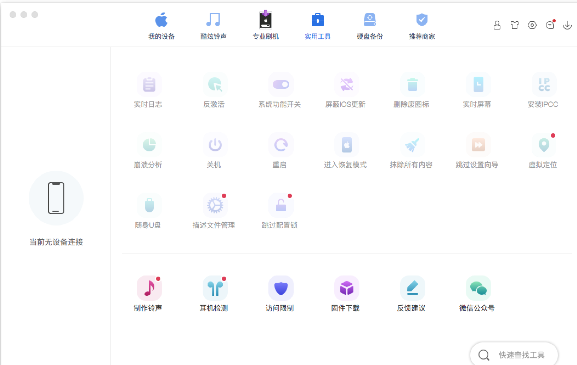Open the message icon with red dot
The image size is (577, 365).
[x=550, y=25]
